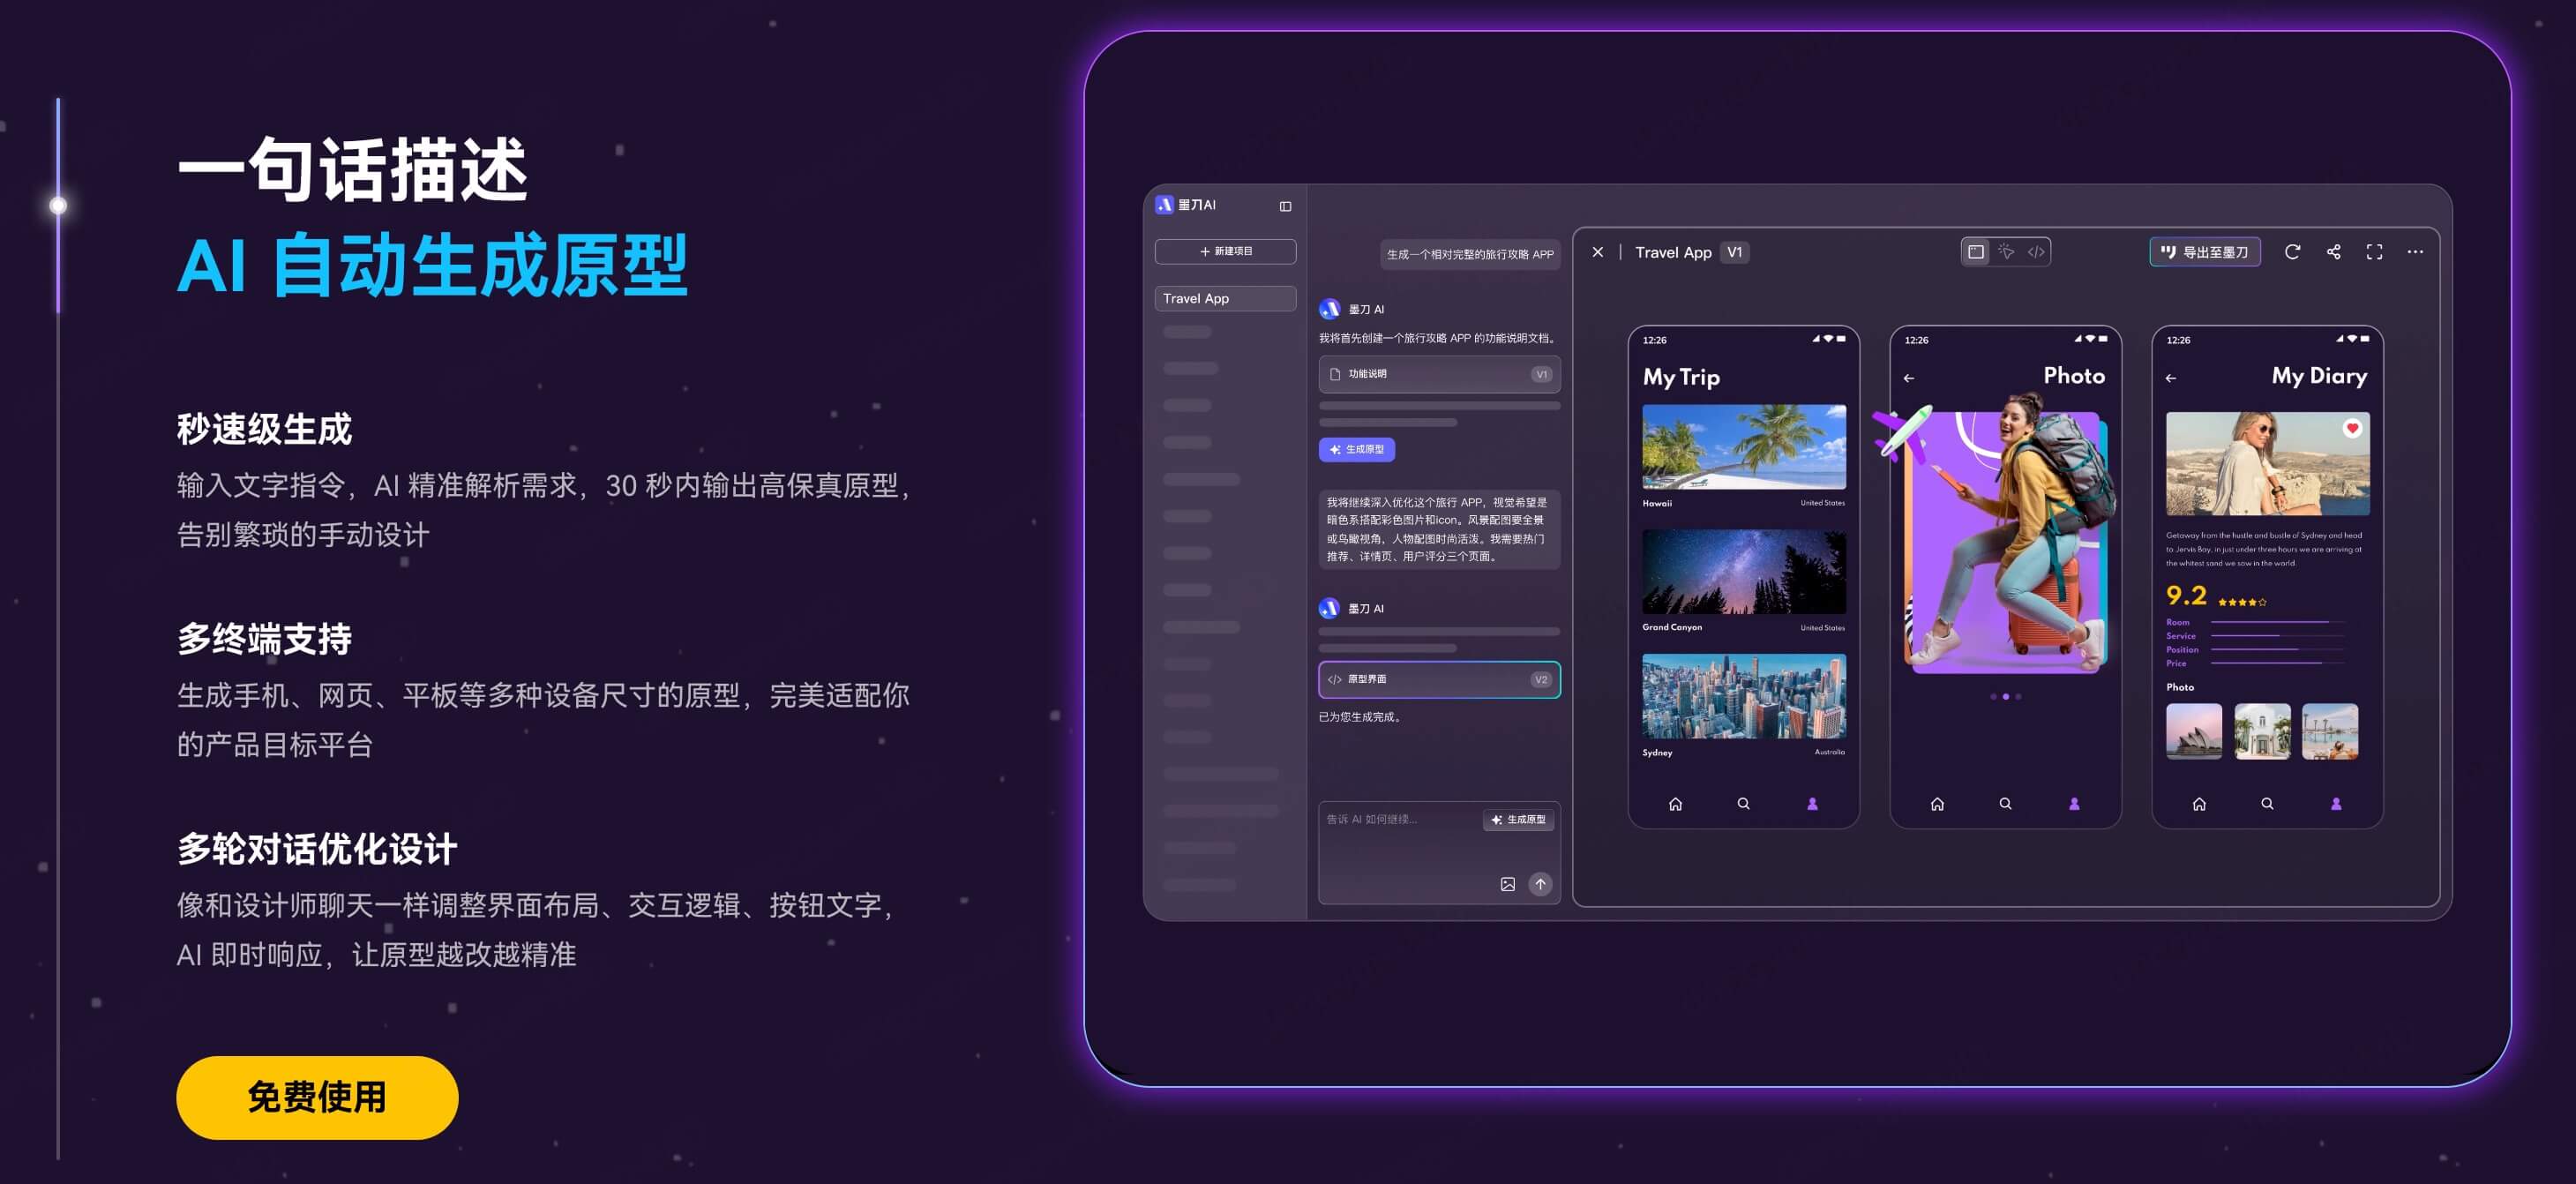Click the share icon in preview toolbar
The height and width of the screenshot is (1184, 2576).
(x=2333, y=252)
